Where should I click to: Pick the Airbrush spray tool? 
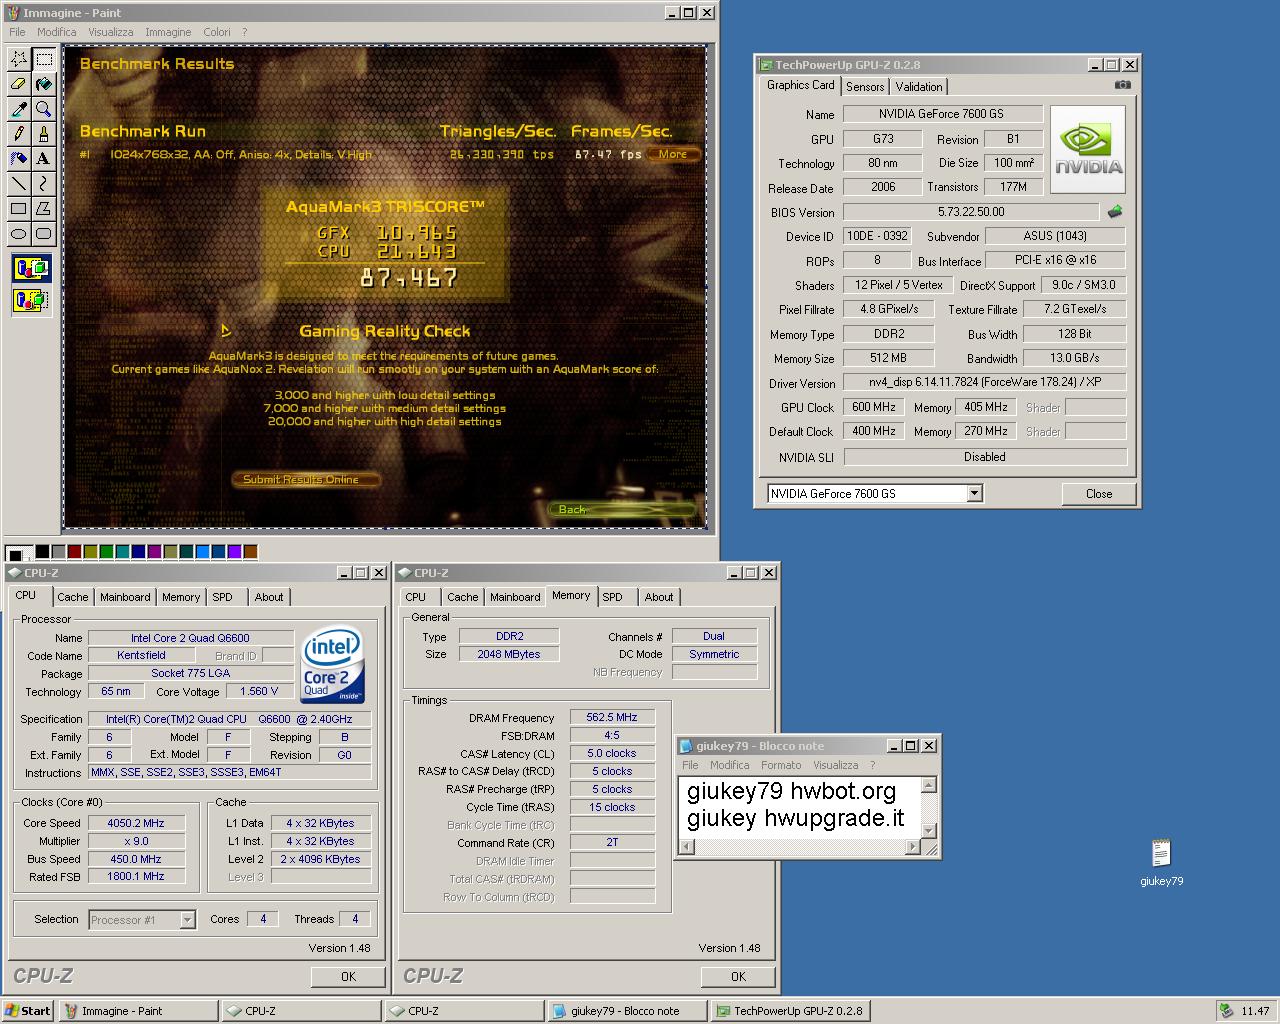point(19,158)
